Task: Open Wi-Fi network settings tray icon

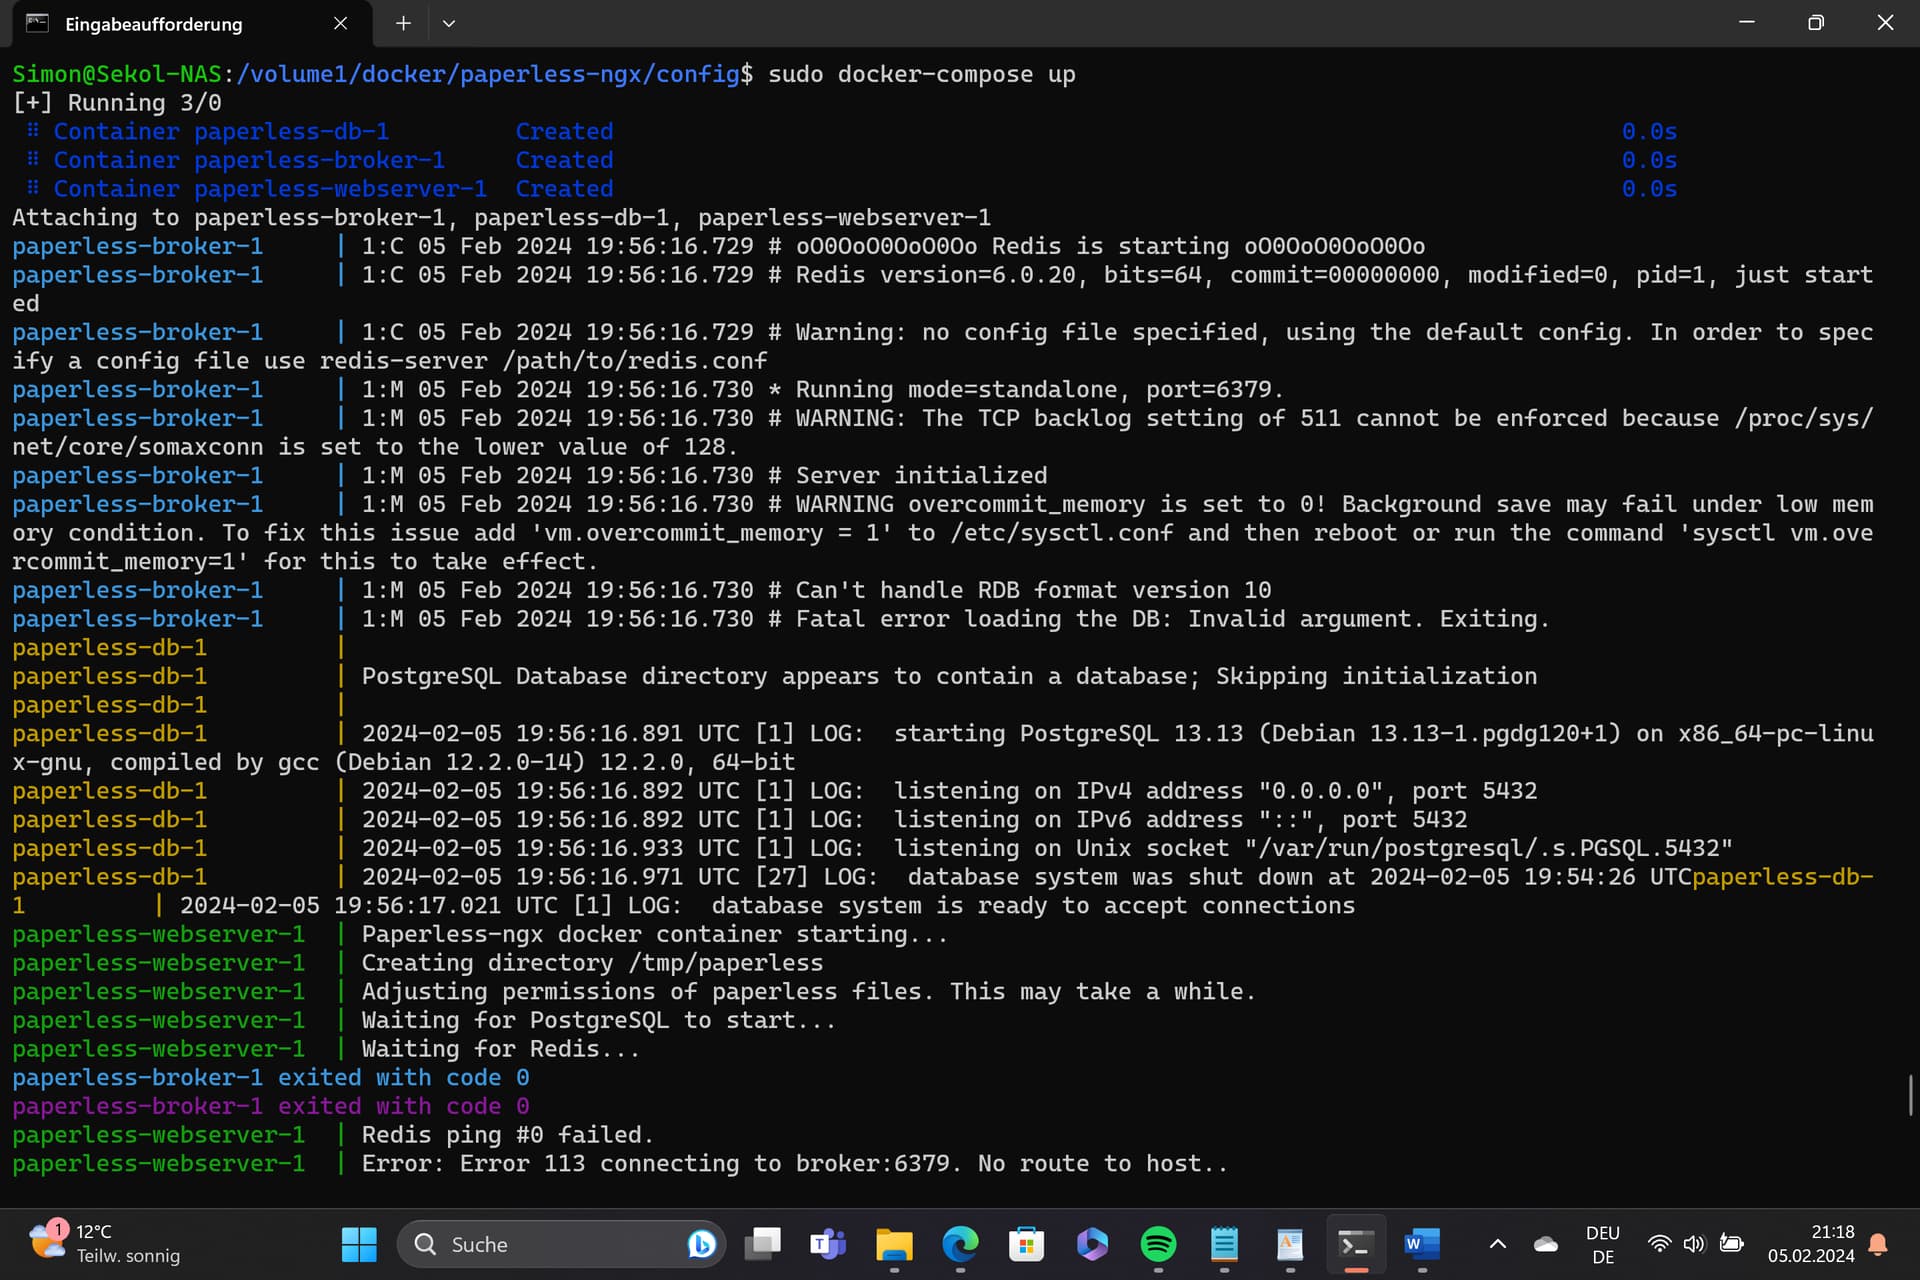Action: [1659, 1244]
